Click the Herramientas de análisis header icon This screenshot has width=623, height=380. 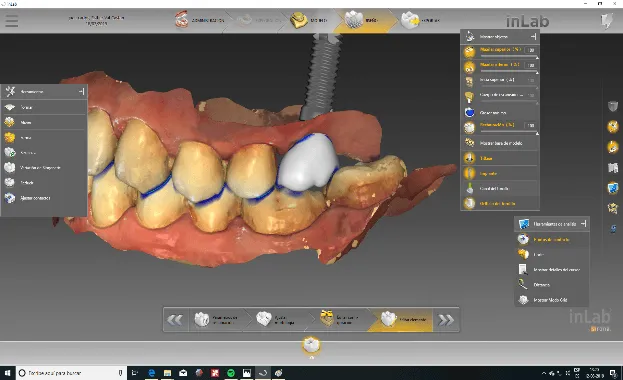[x=524, y=224]
